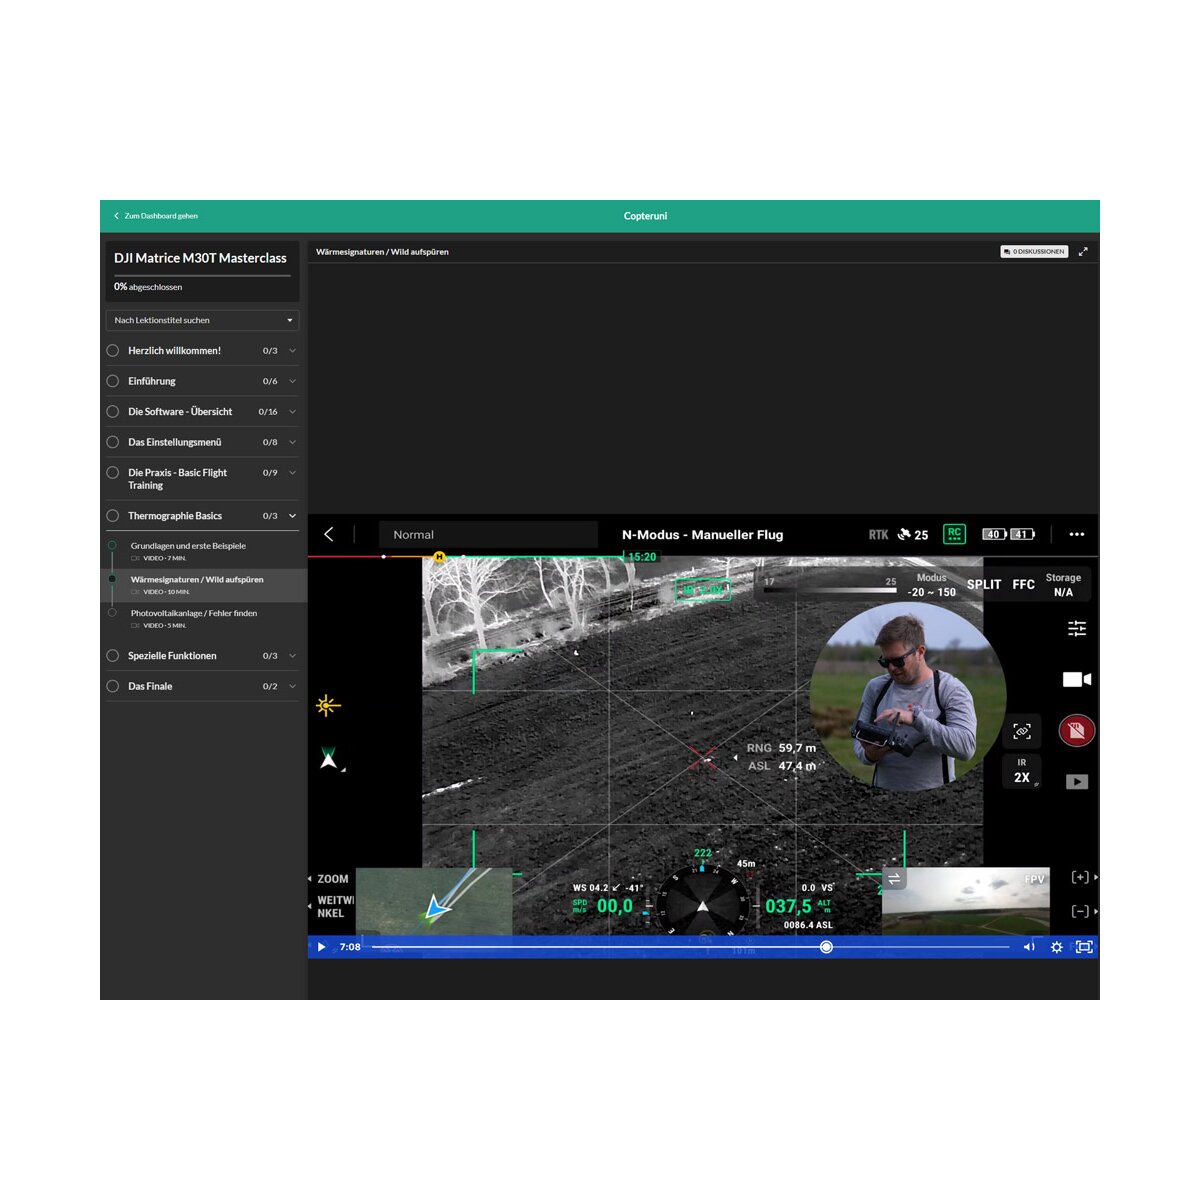The height and width of the screenshot is (1200, 1200).
Task: Play the lesson video
Action: coord(321,947)
